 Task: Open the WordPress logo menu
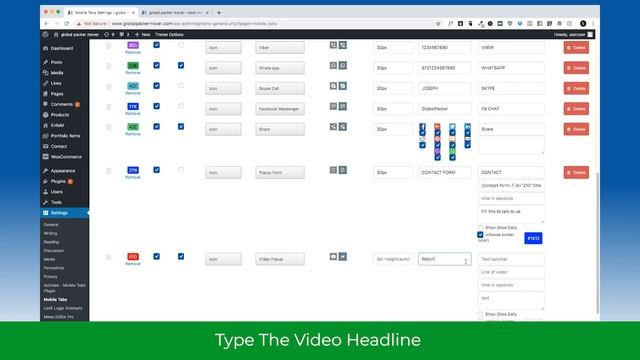click(x=45, y=35)
